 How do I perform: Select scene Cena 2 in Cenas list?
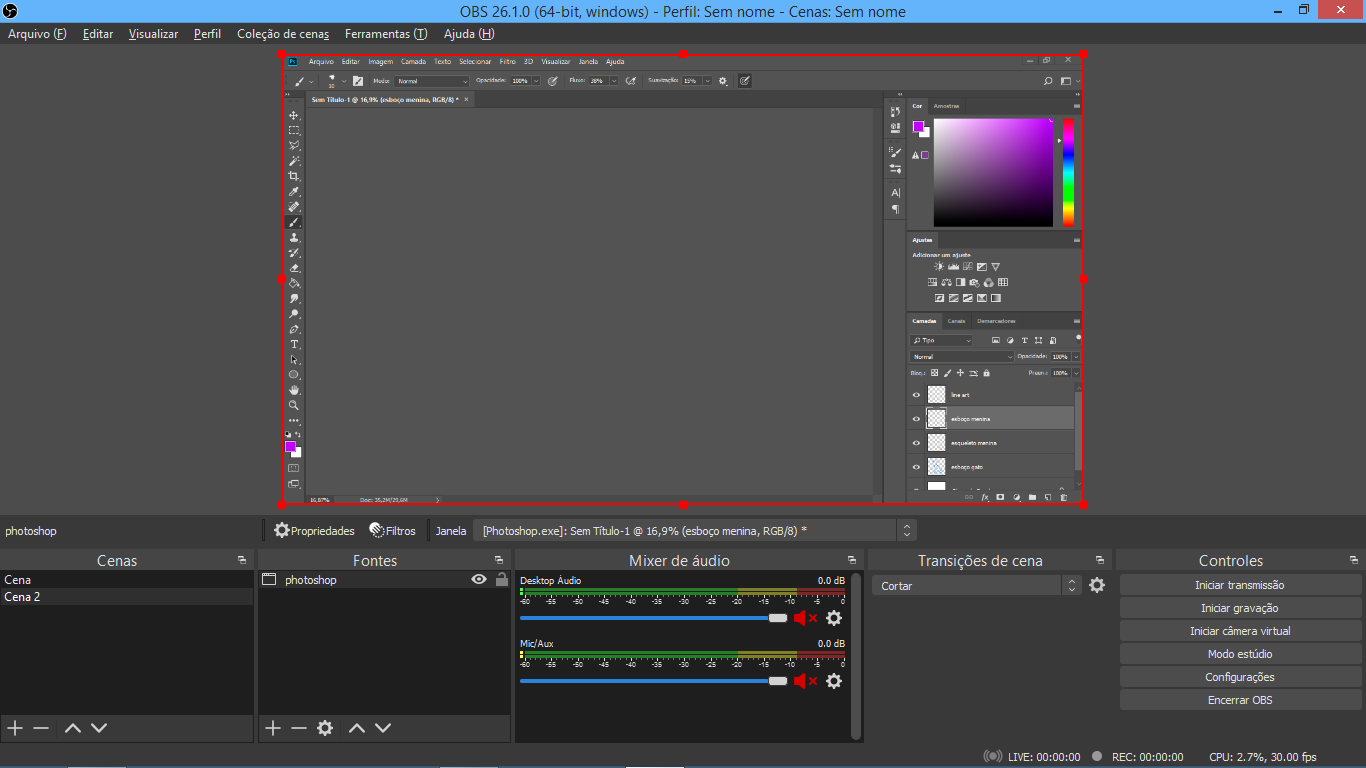pos(126,597)
